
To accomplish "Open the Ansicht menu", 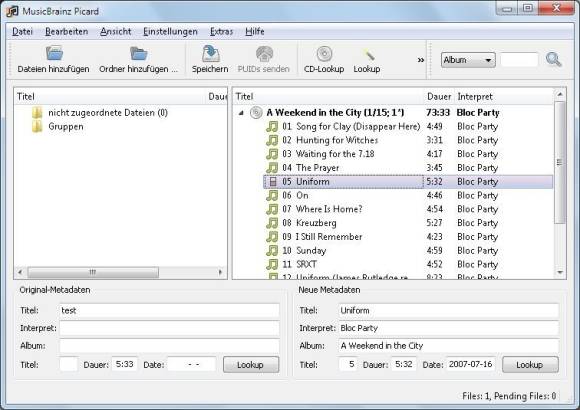I will tap(115, 31).
